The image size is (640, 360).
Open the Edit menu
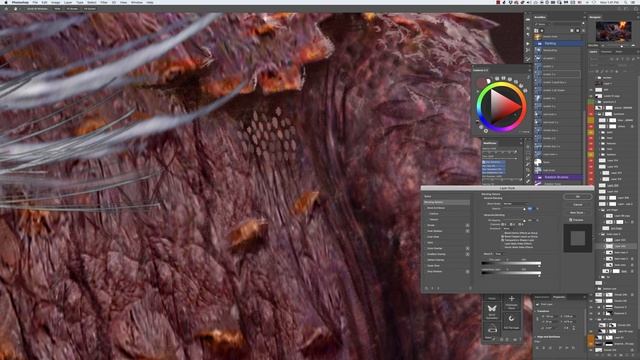[44, 2]
